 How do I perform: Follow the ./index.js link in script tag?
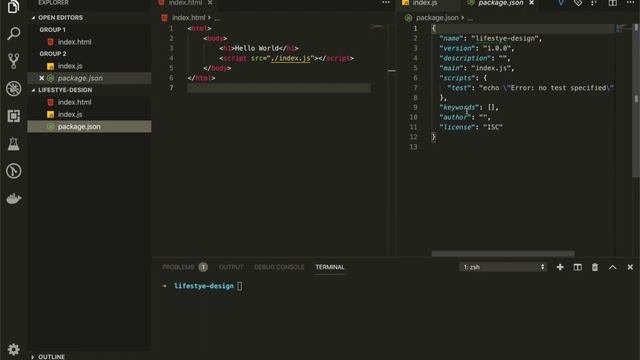(x=292, y=58)
